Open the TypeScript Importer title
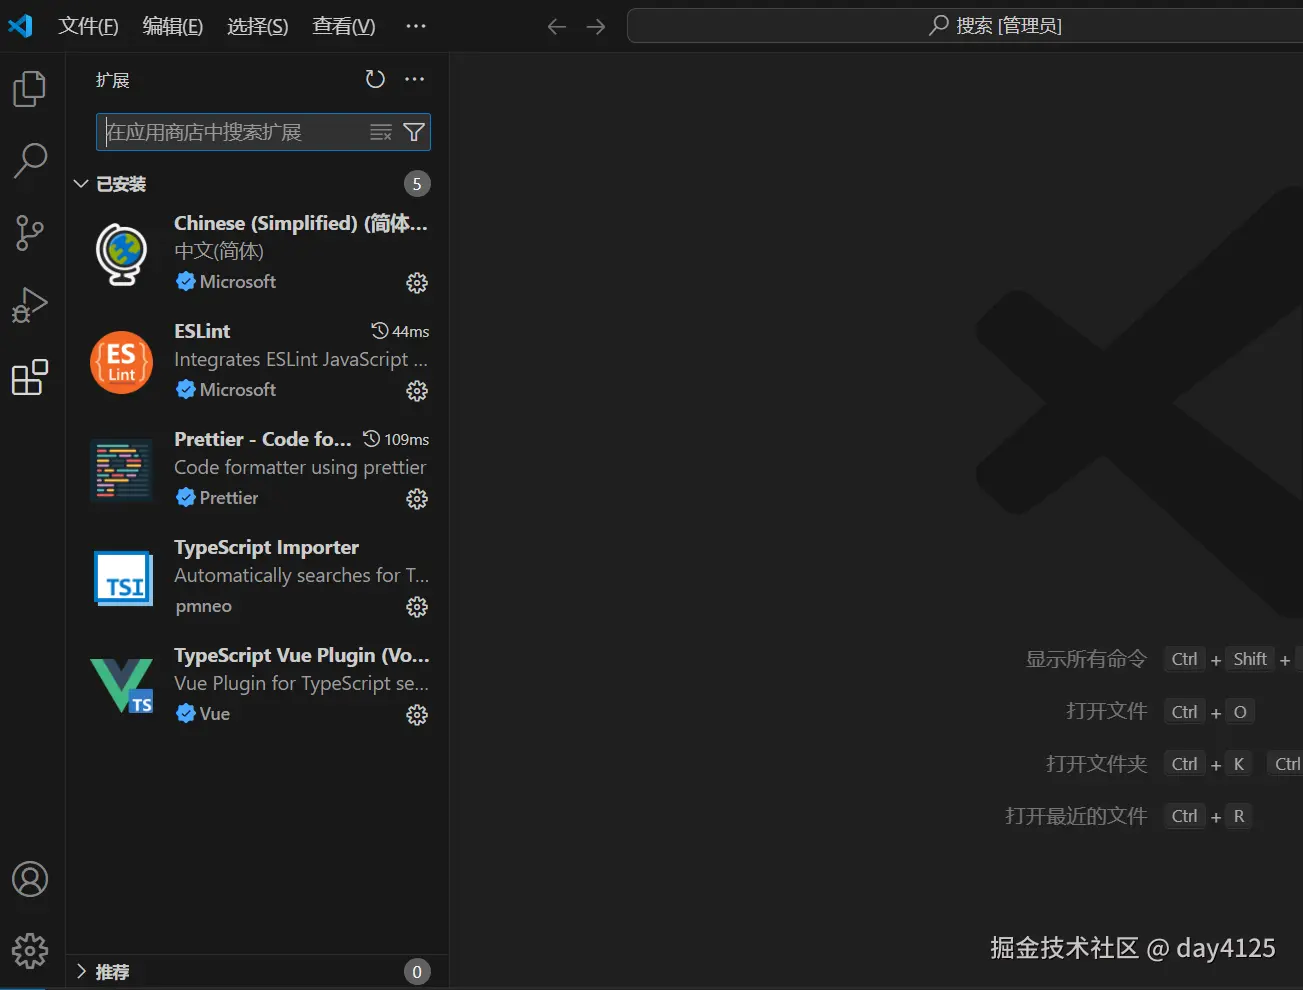 point(266,547)
